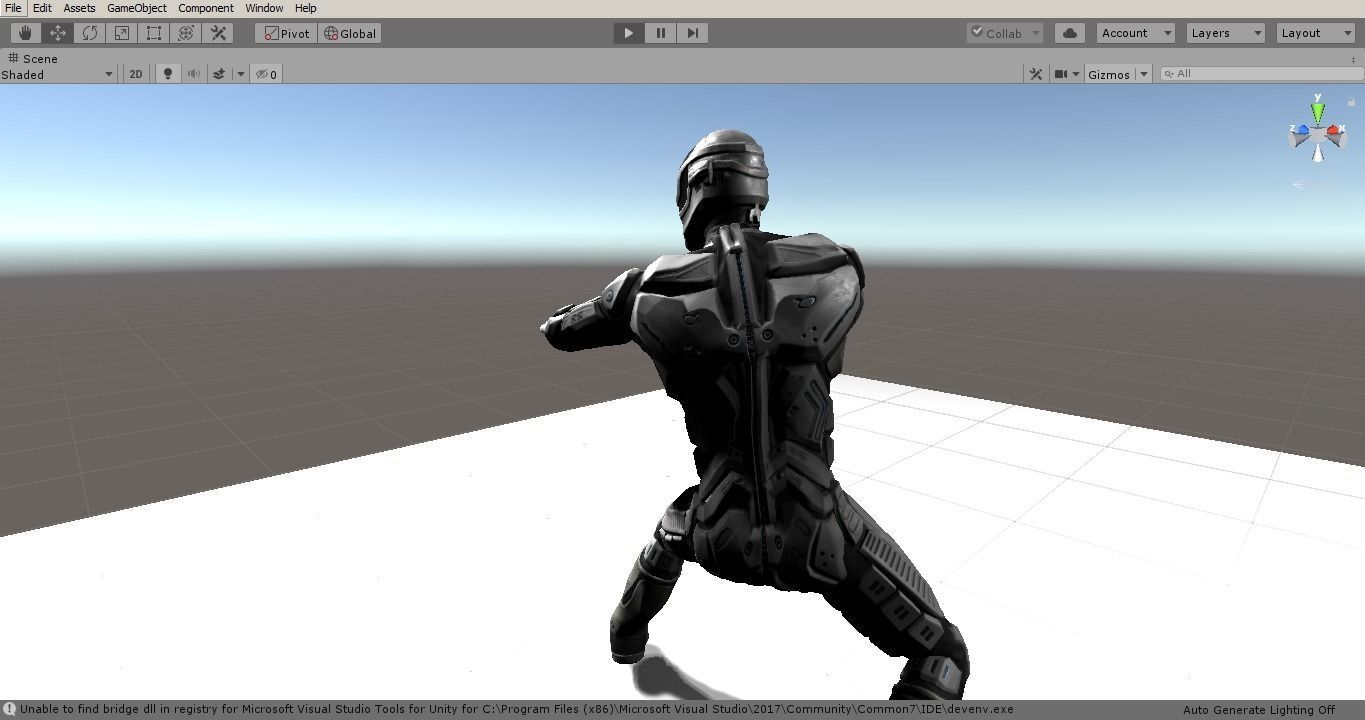Toggle the scene gizmo lock
1365x720 pixels.
pyautogui.click(x=1351, y=101)
